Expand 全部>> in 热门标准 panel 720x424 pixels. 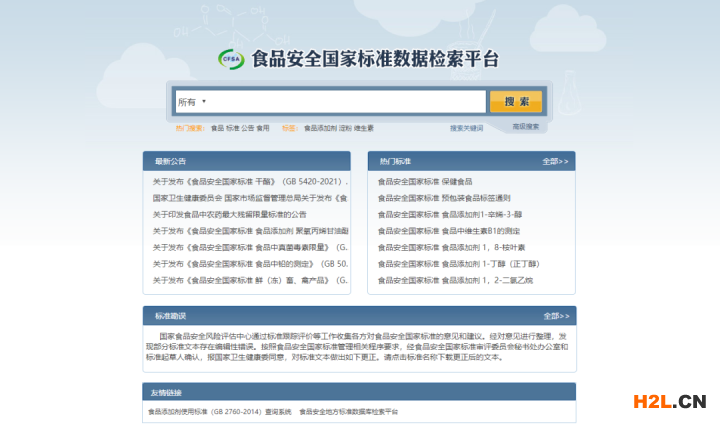(555, 161)
